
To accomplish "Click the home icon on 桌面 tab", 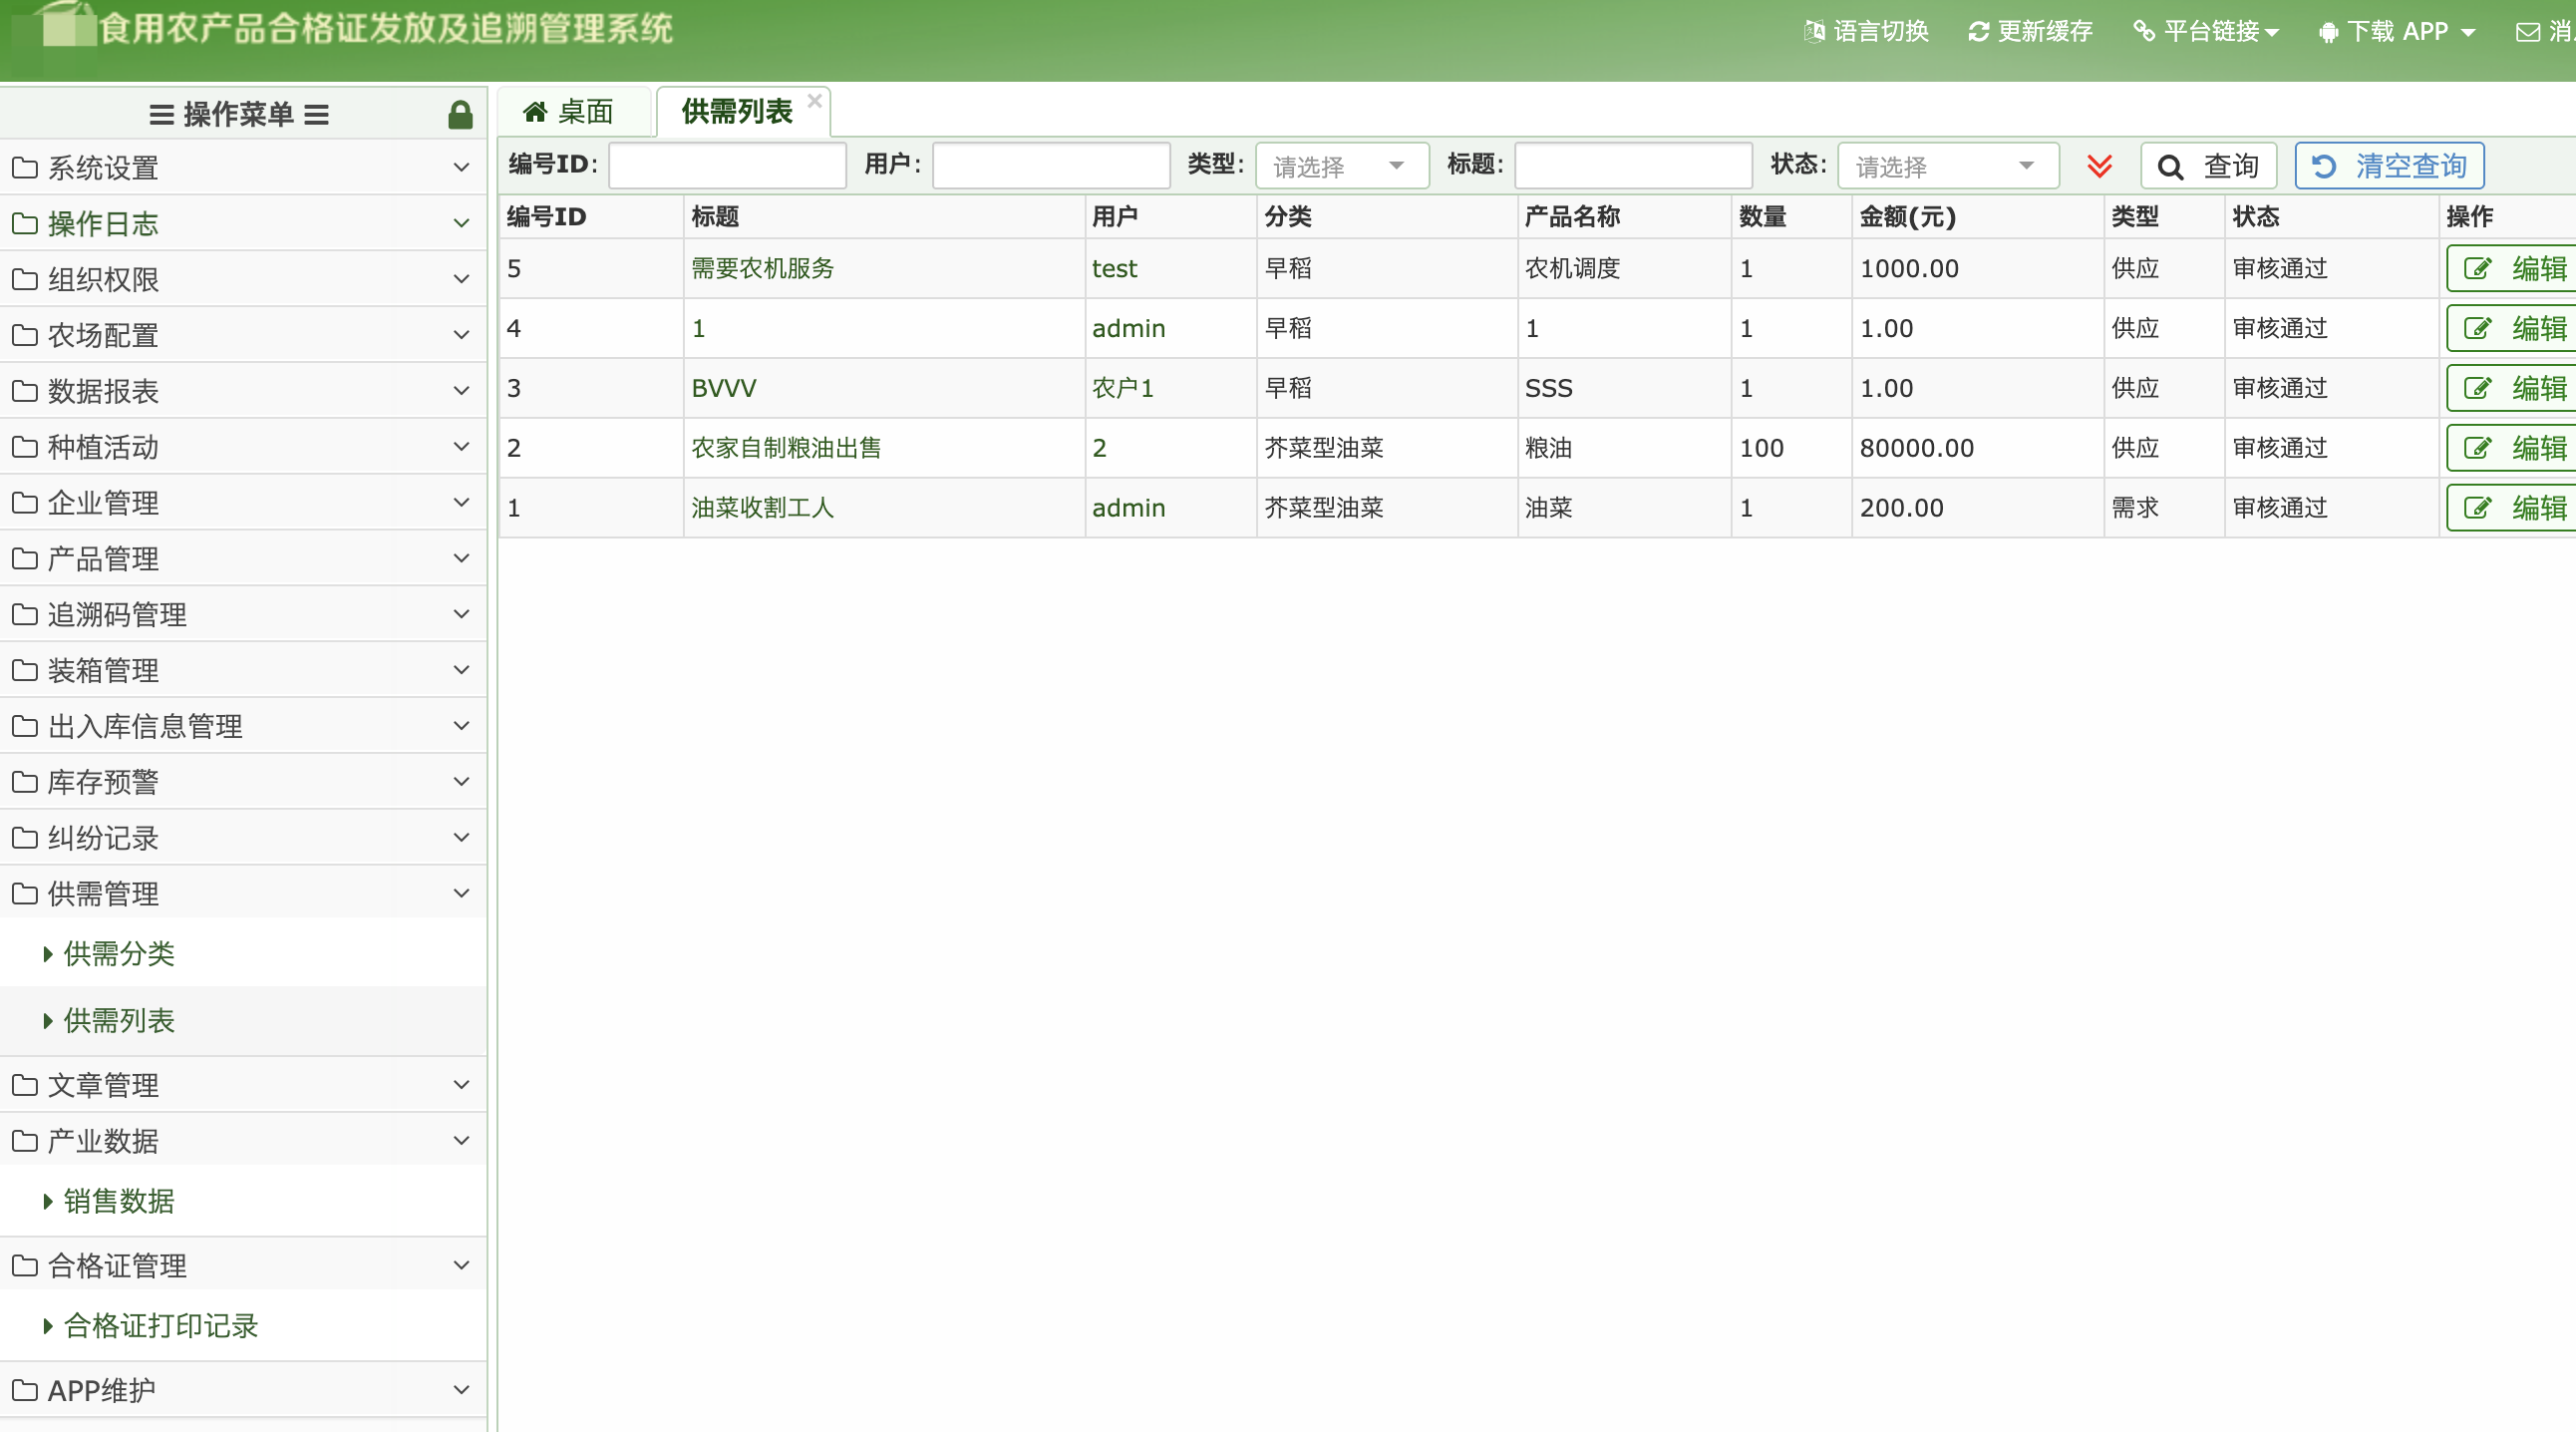I will (x=535, y=111).
